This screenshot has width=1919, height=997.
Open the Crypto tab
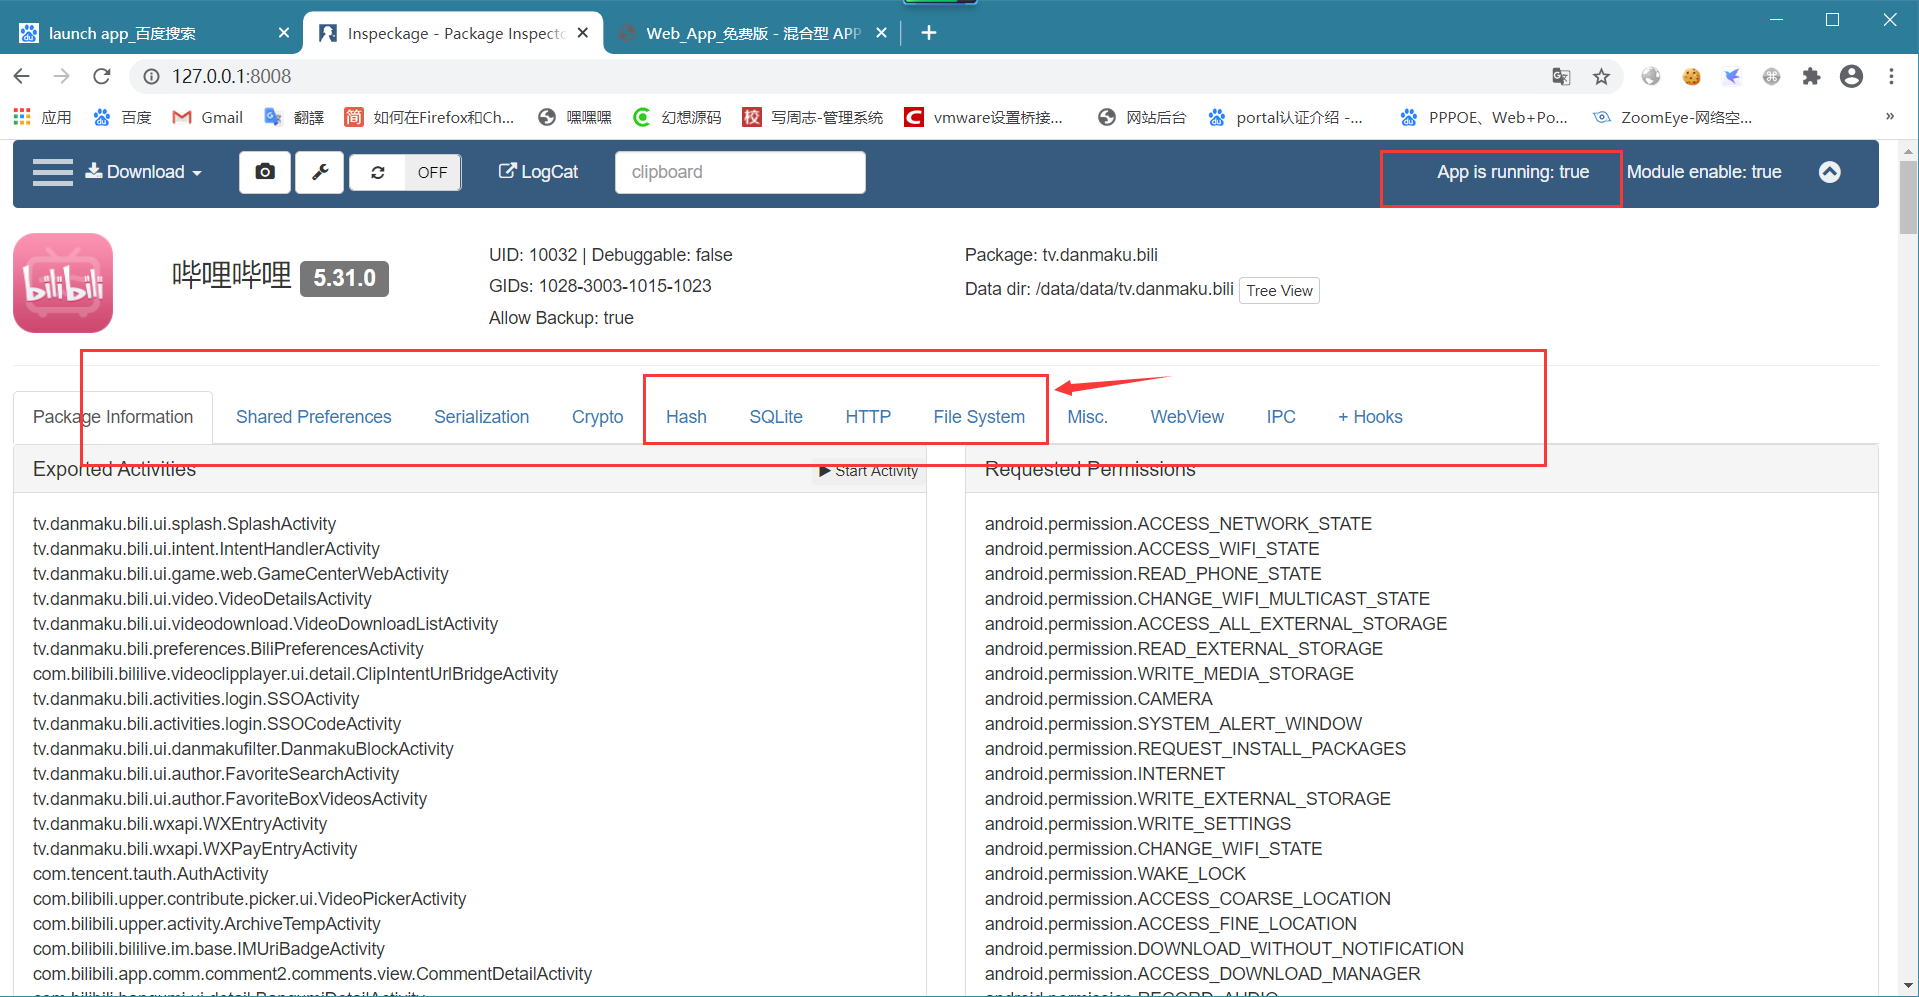[x=597, y=417]
